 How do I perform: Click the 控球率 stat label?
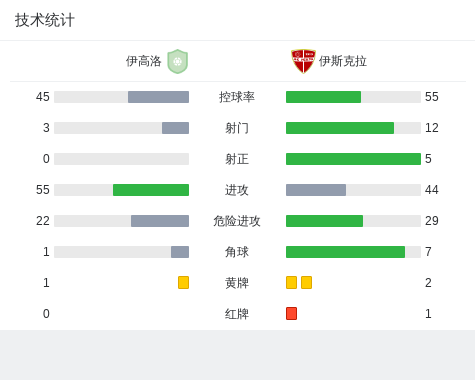point(237,97)
